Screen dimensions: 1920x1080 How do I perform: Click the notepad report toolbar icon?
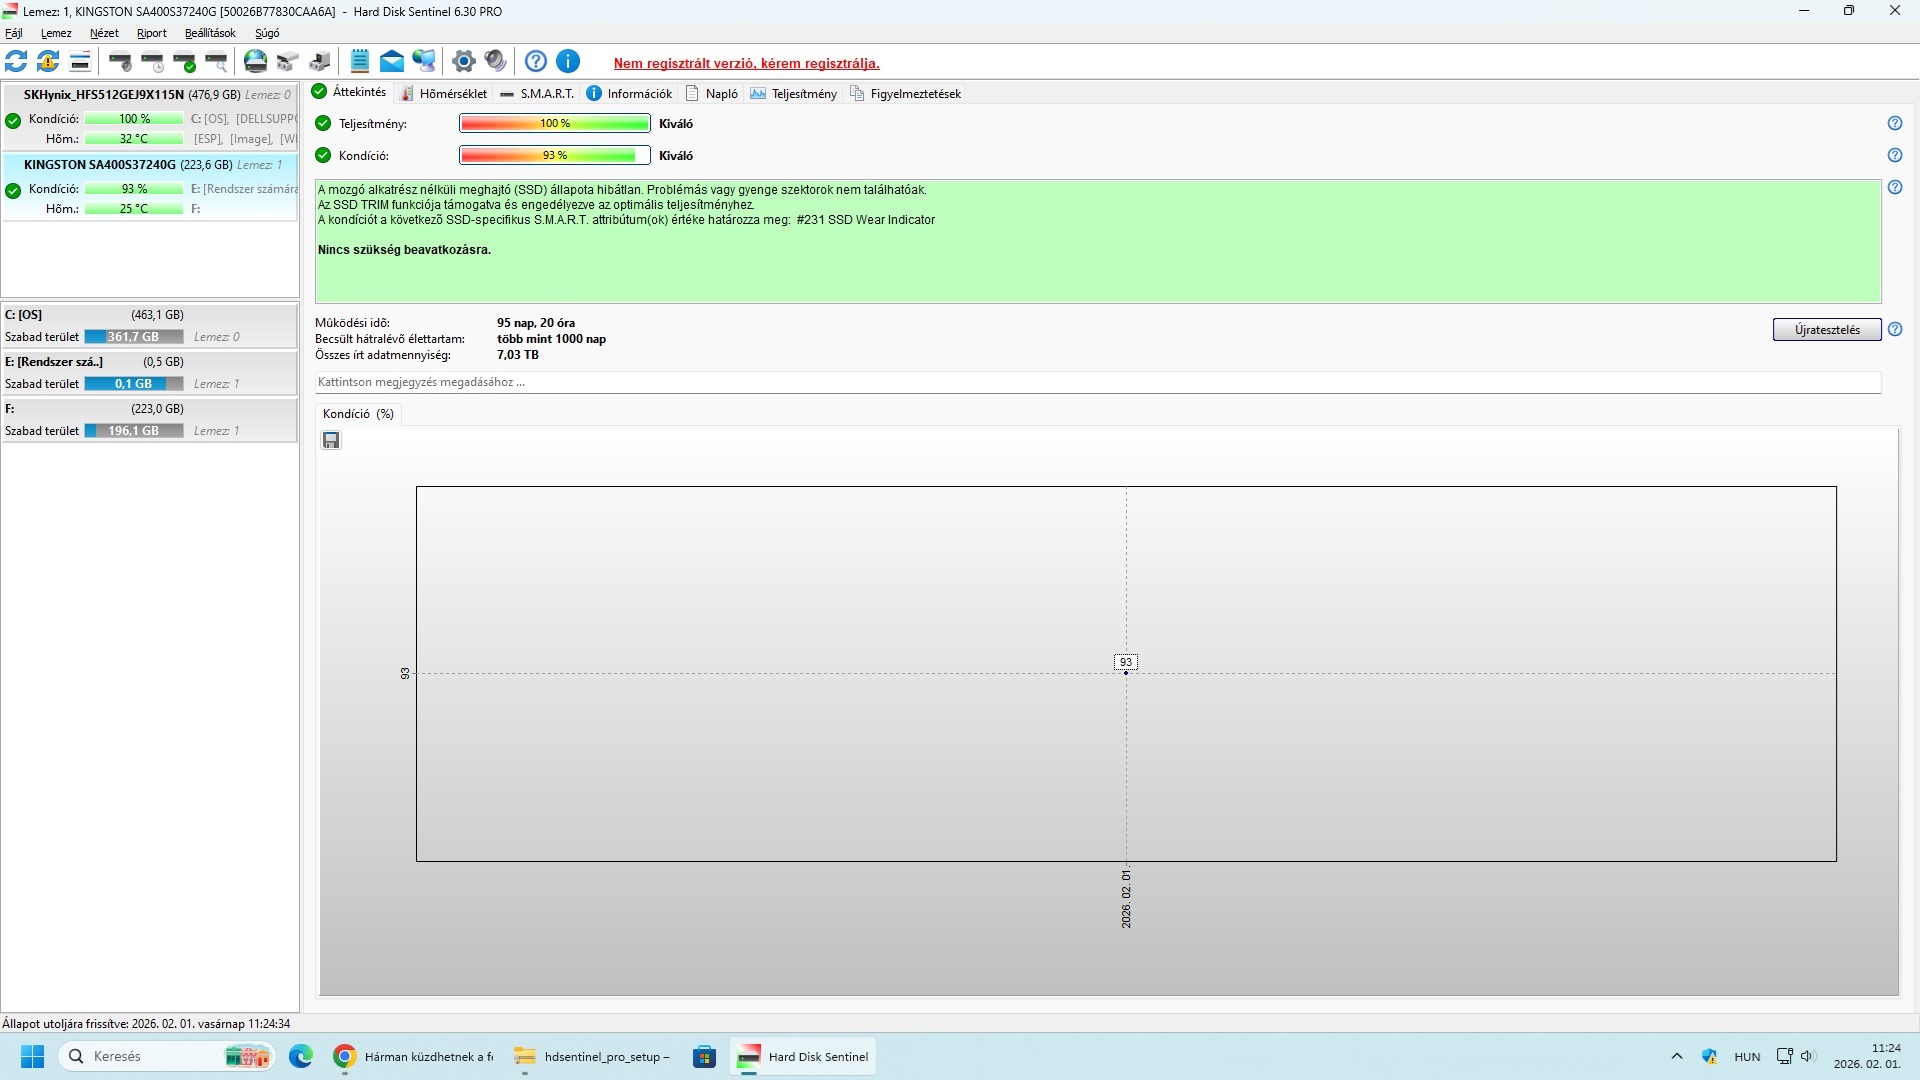[360, 61]
